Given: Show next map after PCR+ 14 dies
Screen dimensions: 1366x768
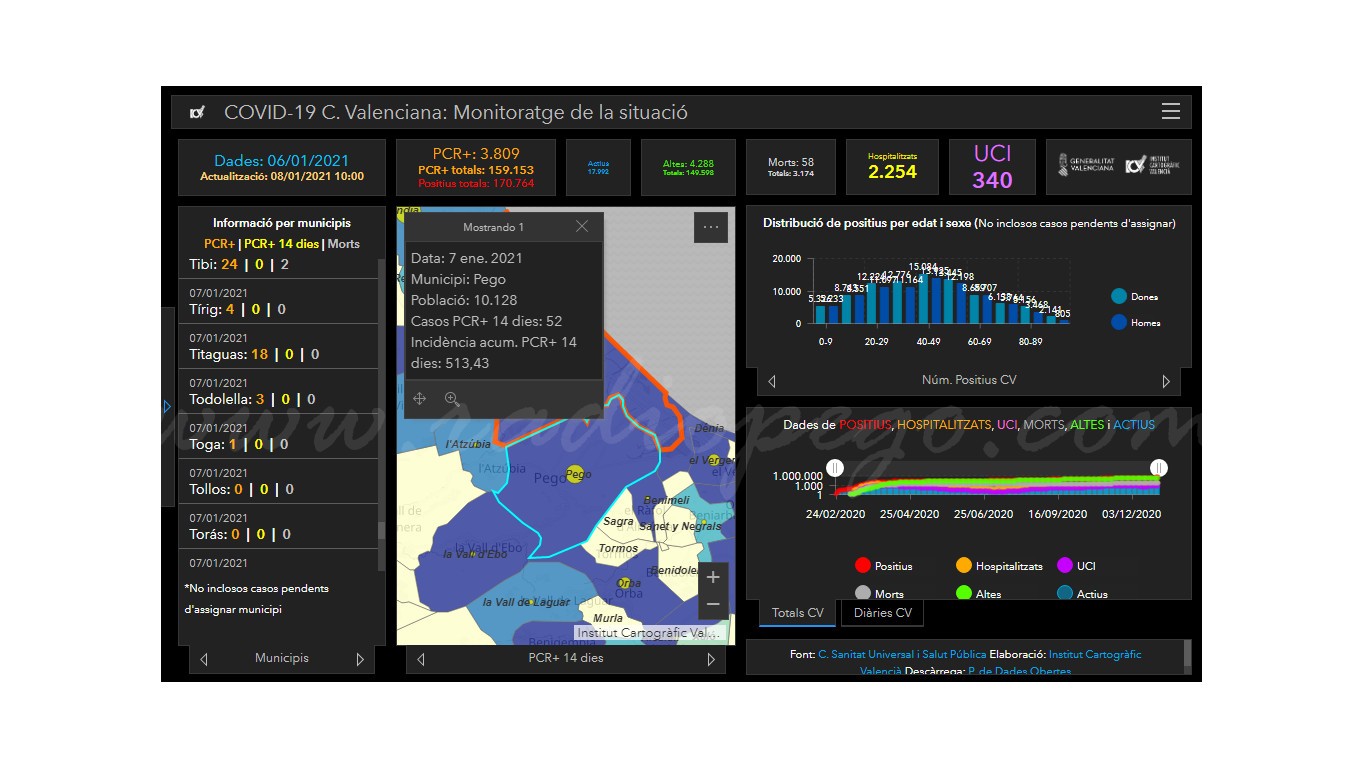Looking at the screenshot, I should (711, 659).
